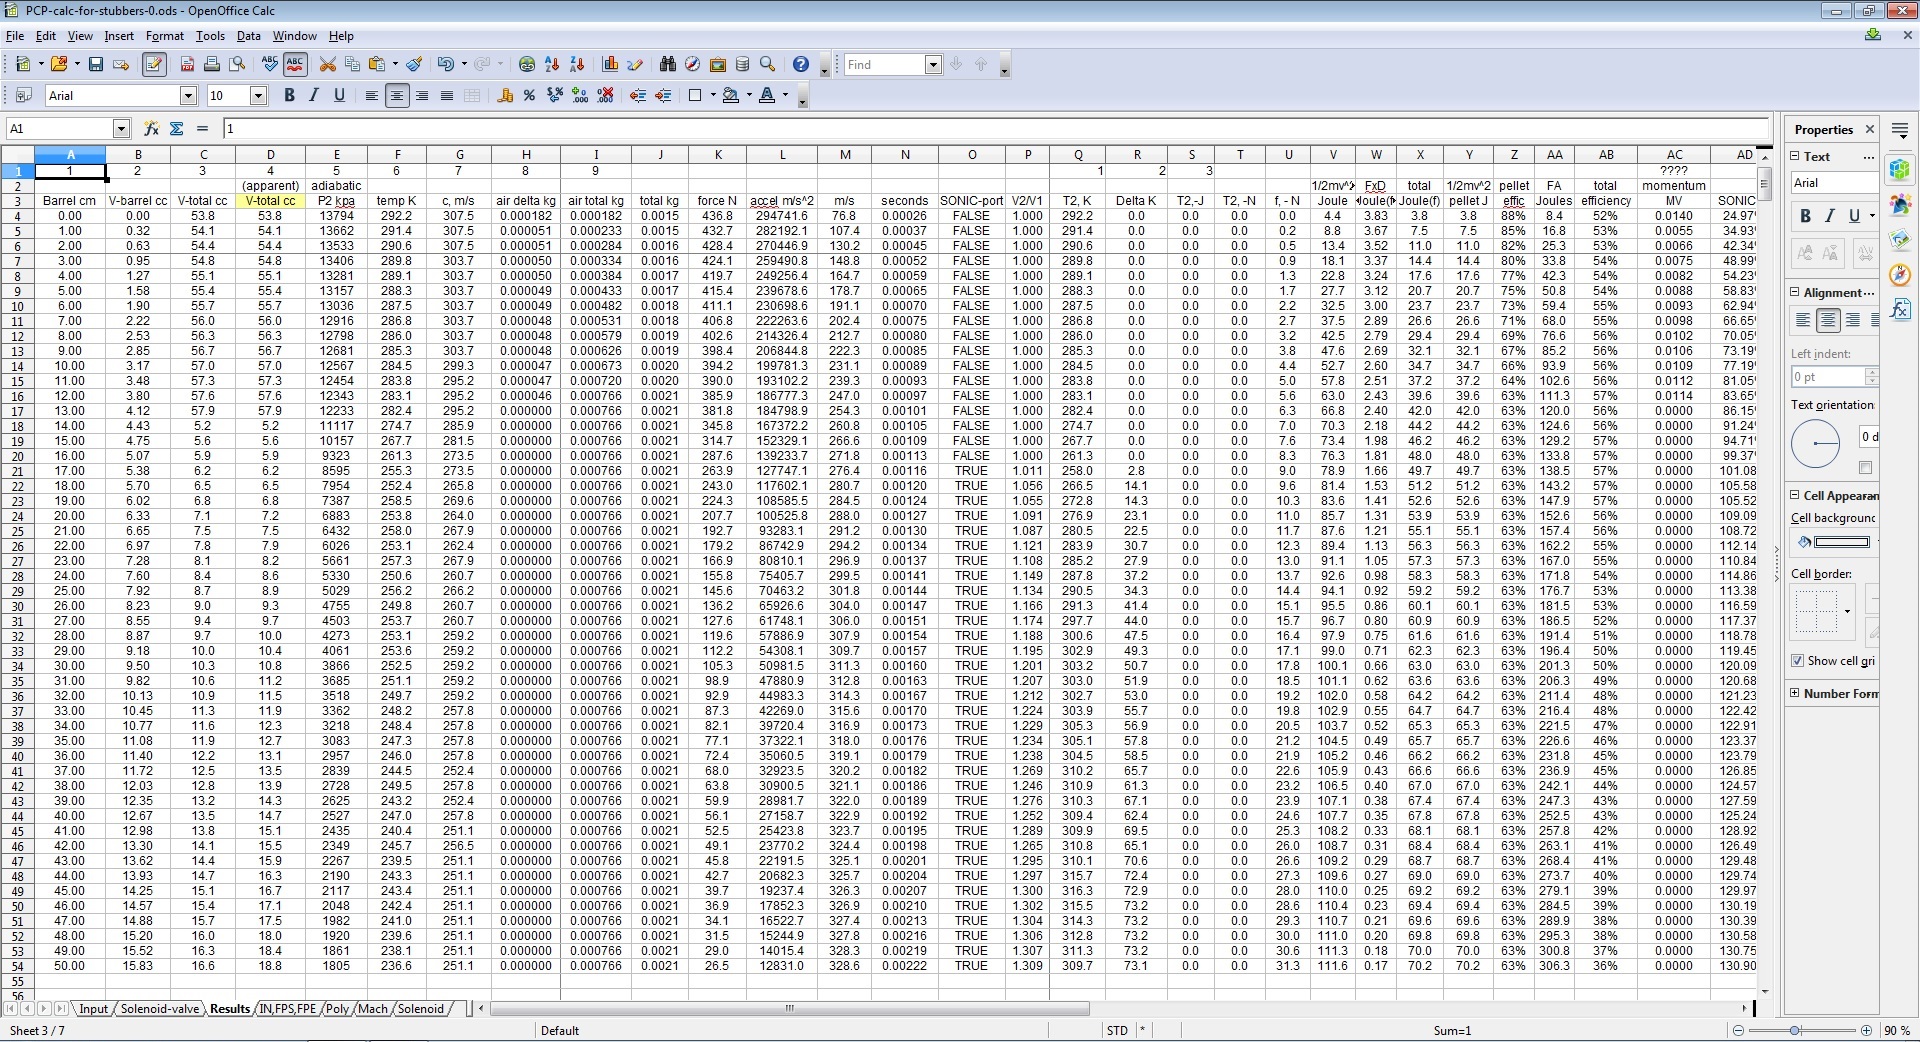Screen dimensions: 1920x1042
Task: Open Page Preview from toolbar
Action: 237,65
